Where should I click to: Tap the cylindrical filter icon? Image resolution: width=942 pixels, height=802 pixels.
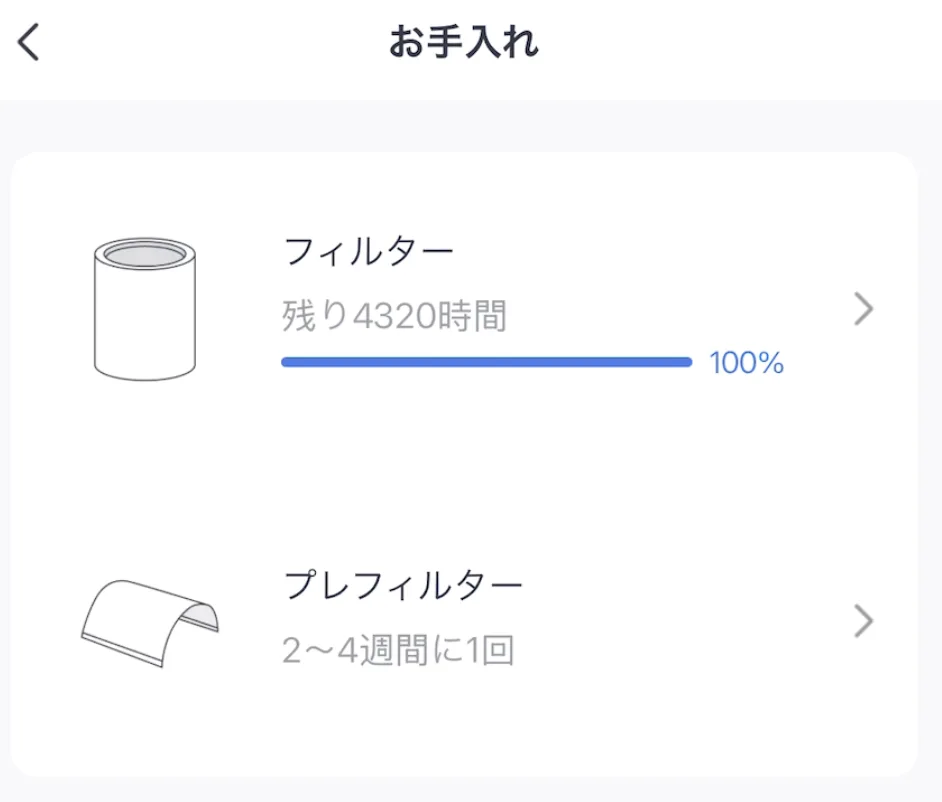pos(144,308)
